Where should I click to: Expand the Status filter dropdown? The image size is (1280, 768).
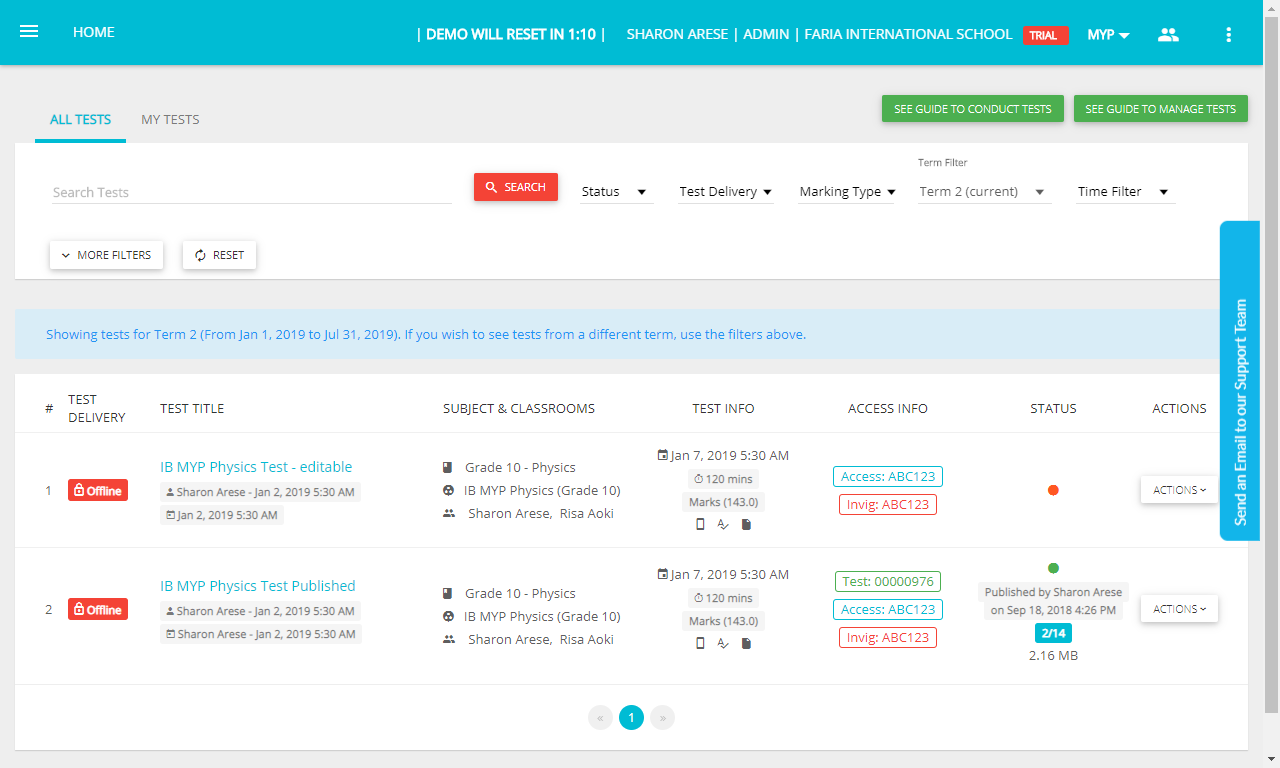click(x=616, y=192)
